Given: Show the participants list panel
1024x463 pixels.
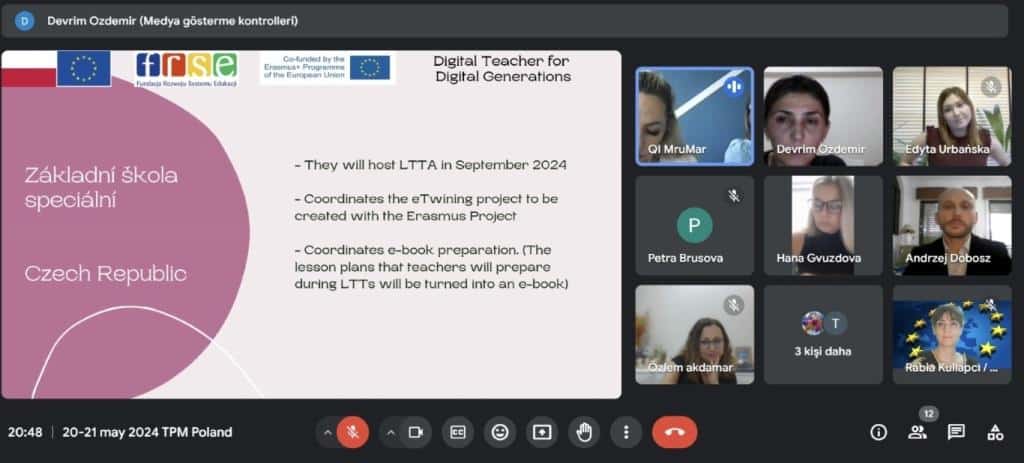Looking at the screenshot, I should point(917,432).
